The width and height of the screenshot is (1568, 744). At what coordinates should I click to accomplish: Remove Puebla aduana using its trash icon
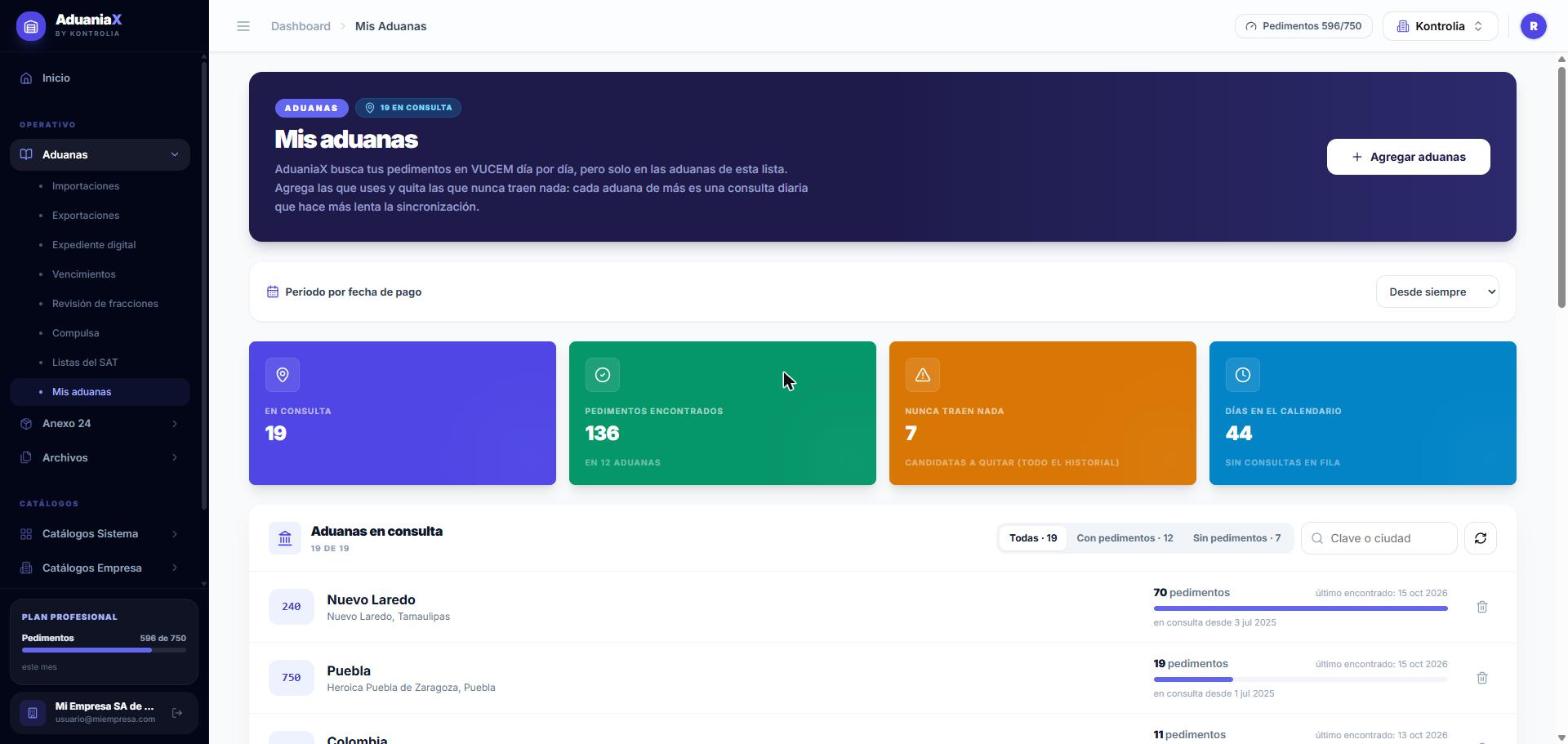1482,678
